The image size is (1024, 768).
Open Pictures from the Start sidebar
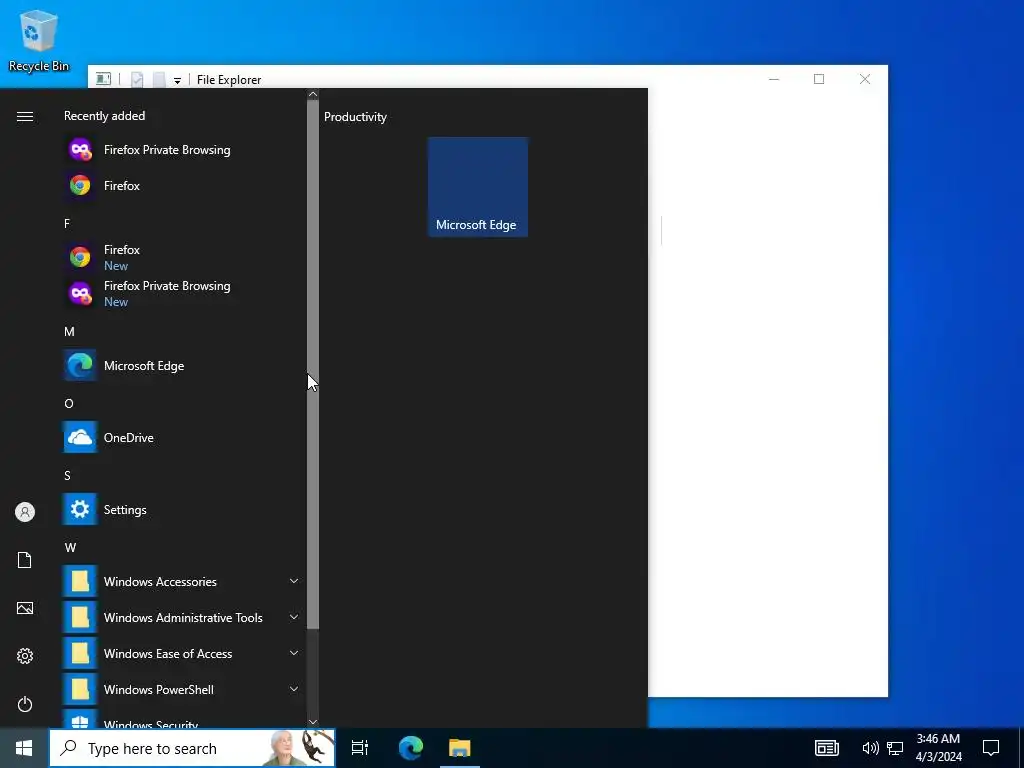point(25,608)
